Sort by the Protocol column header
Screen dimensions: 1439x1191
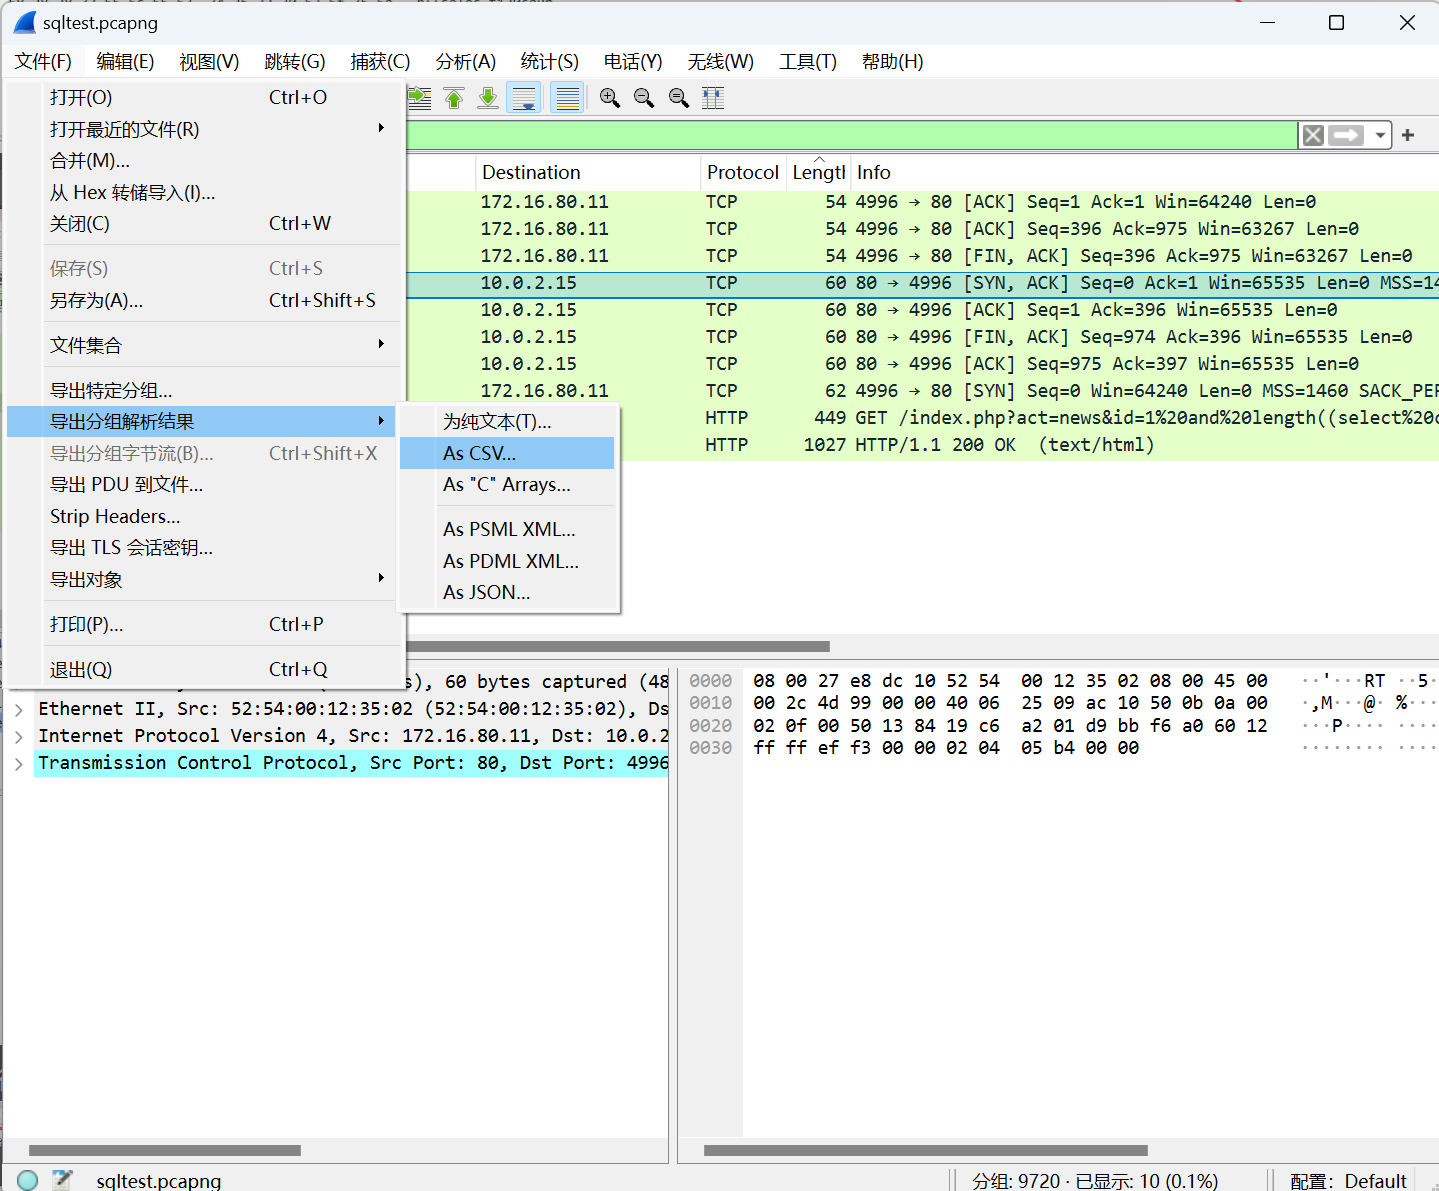coord(743,172)
